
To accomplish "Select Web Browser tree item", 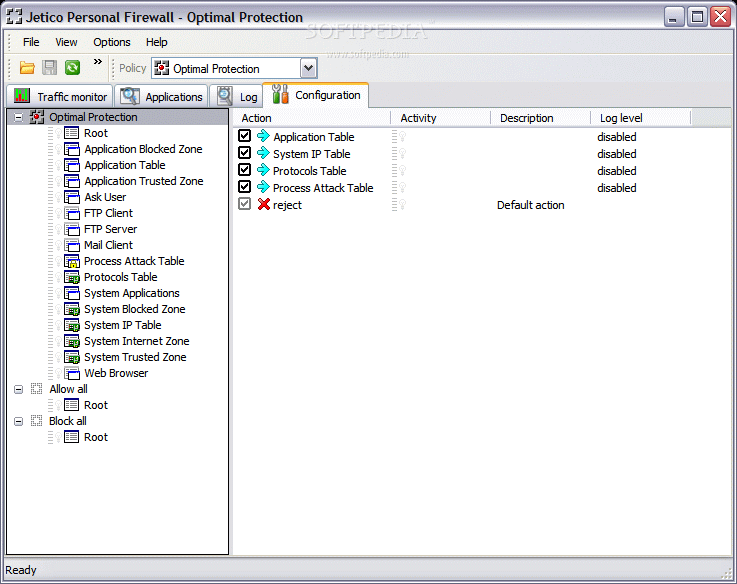I will point(116,373).
